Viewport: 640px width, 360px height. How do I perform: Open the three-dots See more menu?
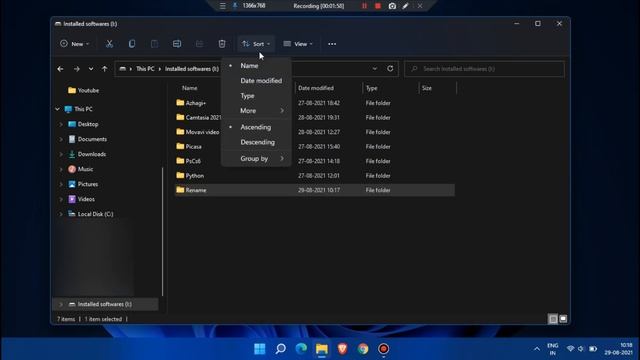tap(332, 44)
